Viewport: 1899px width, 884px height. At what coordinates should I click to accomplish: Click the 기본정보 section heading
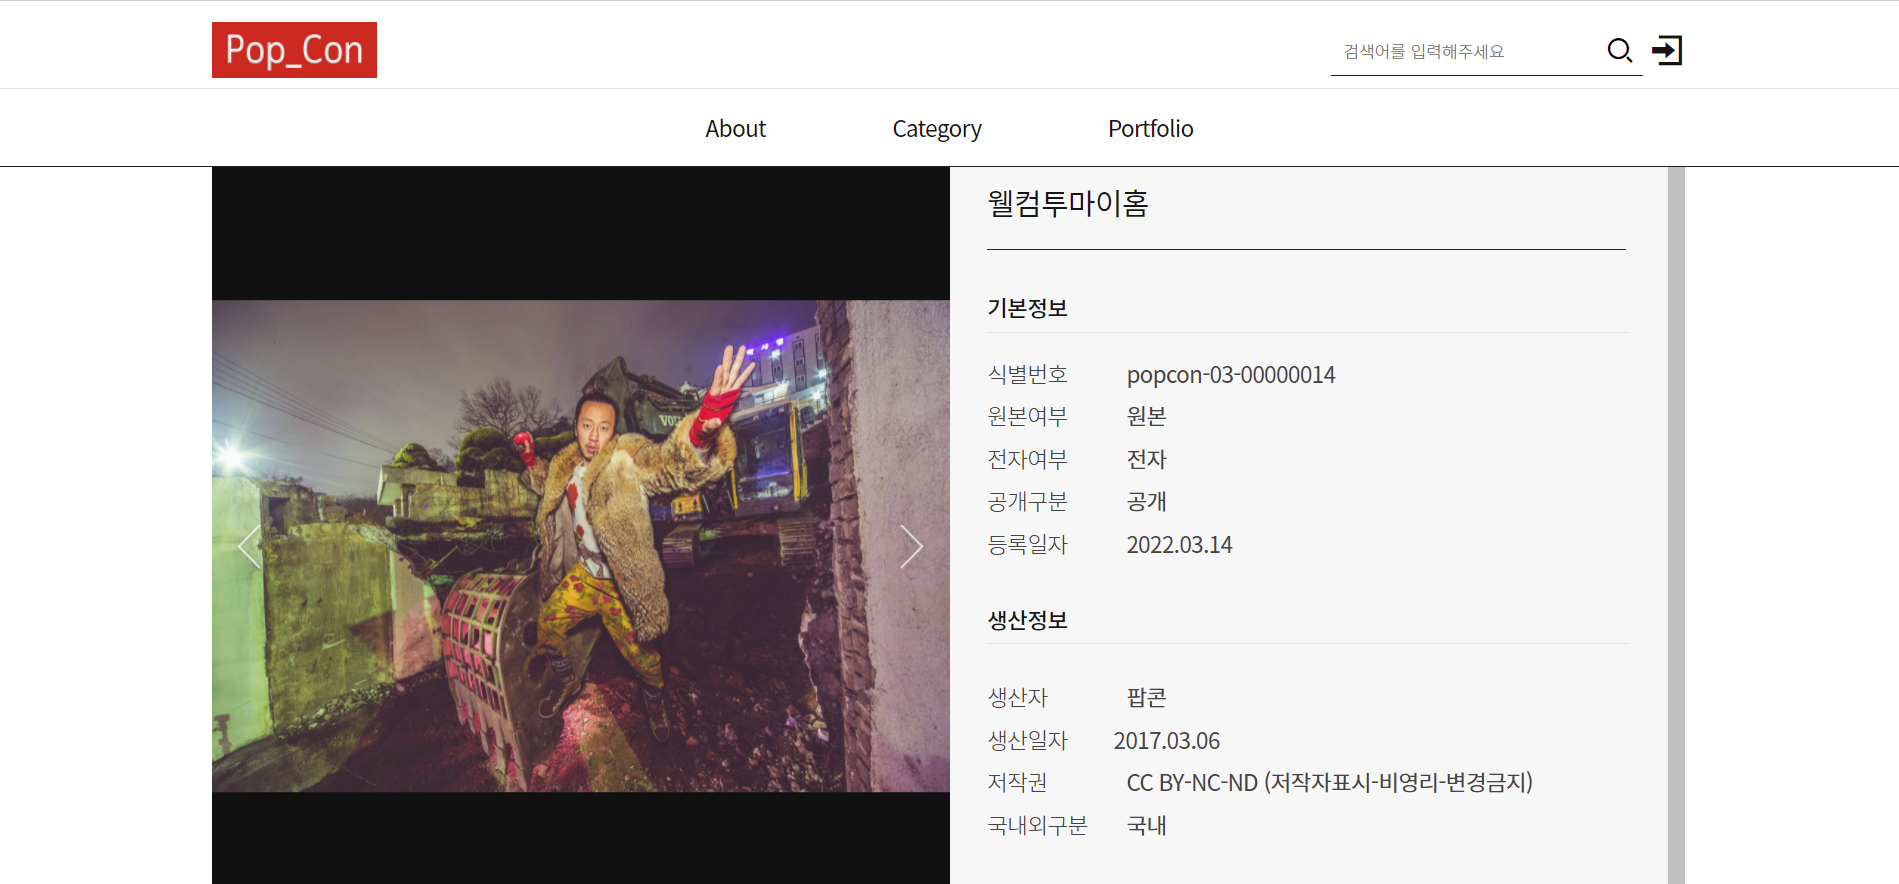[x=1027, y=308]
